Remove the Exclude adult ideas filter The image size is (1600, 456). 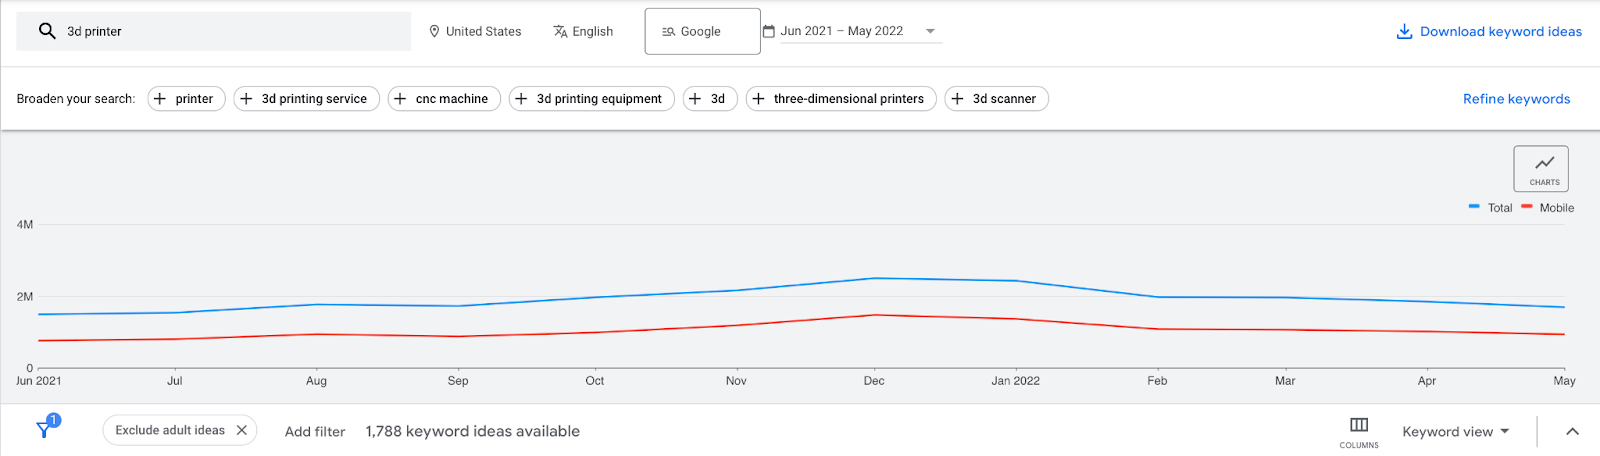tap(242, 430)
